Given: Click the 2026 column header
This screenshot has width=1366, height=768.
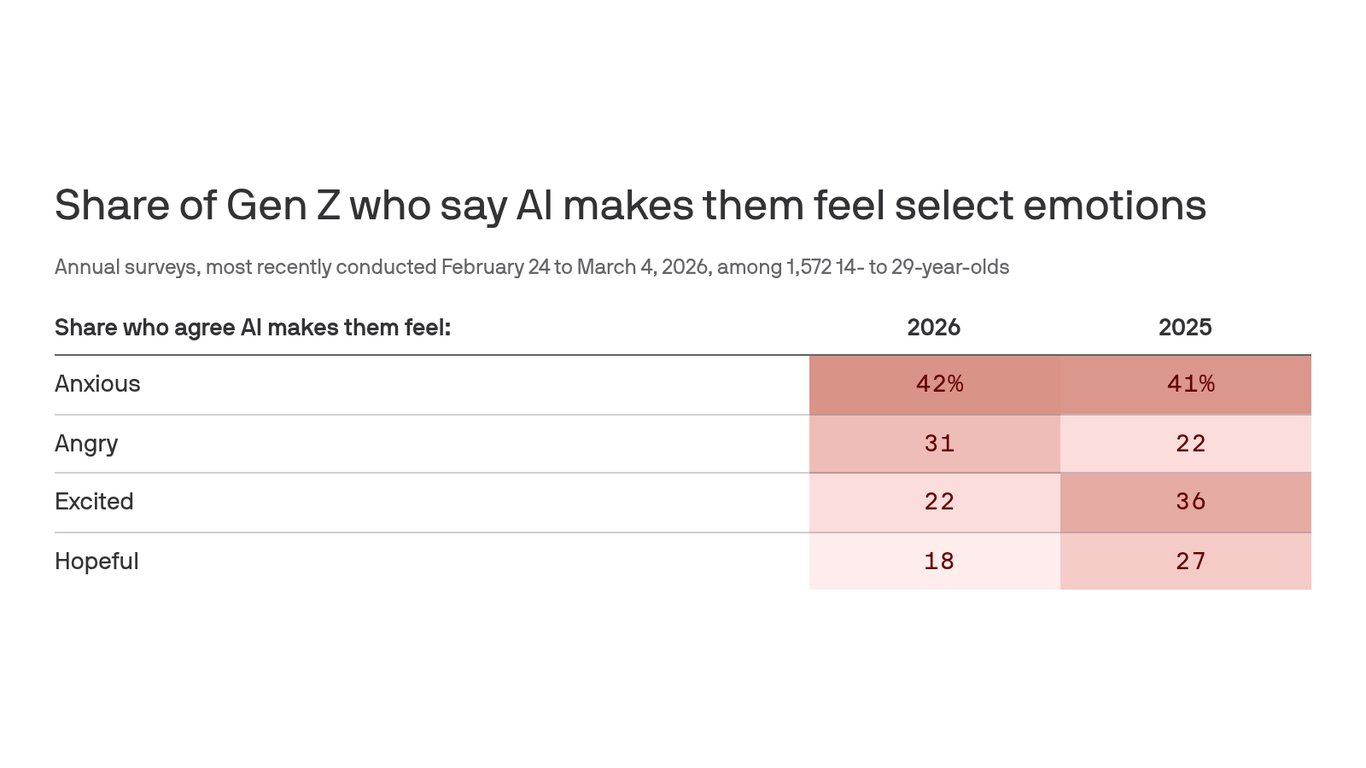Looking at the screenshot, I should click(x=933, y=327).
